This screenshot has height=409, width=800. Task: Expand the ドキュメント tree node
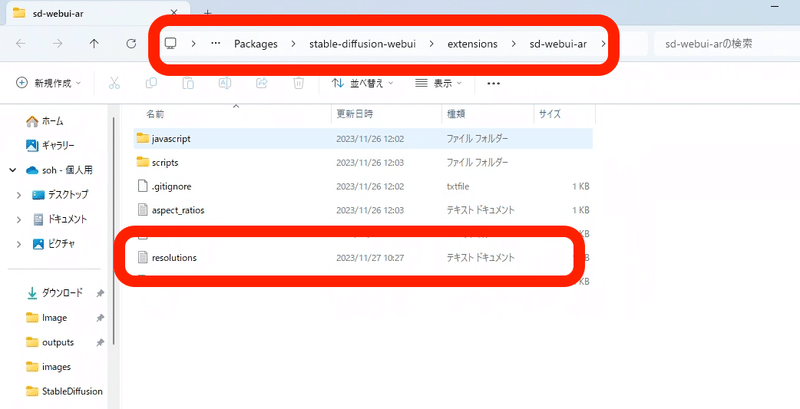click(19, 220)
